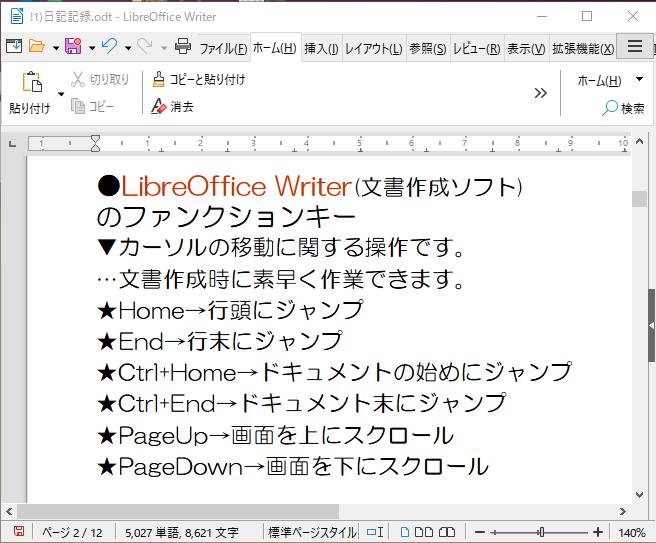Switch to the ホーム(H) tab
The image size is (656, 543).
coord(275,48)
